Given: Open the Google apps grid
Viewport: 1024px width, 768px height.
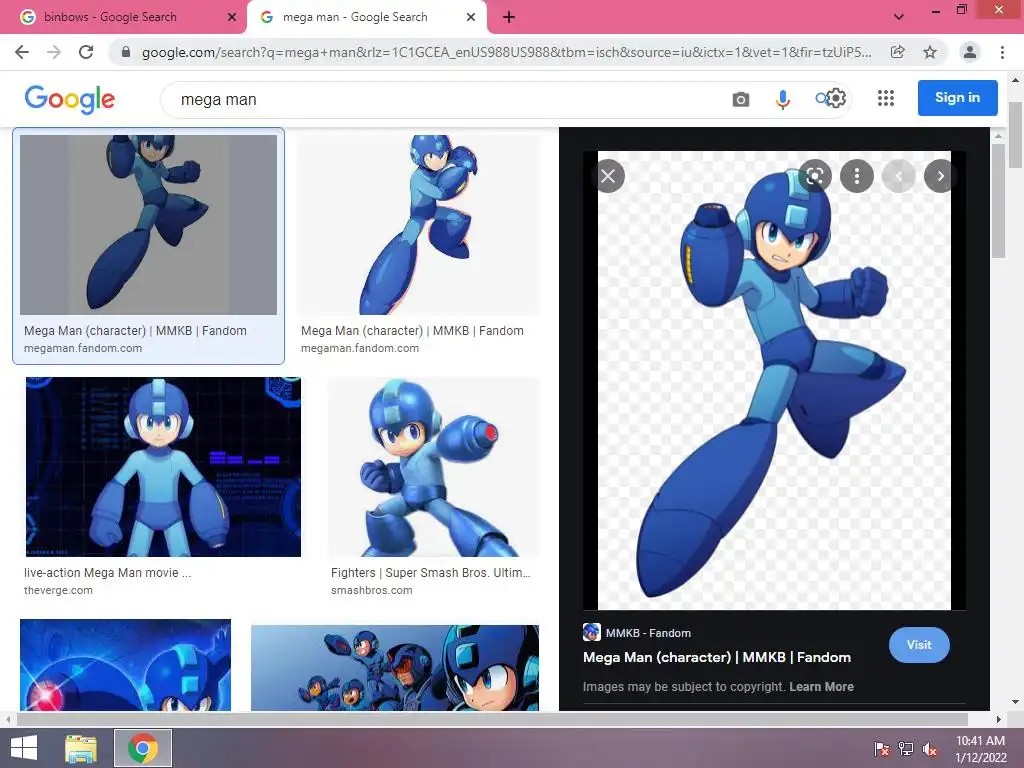Looking at the screenshot, I should pos(886,98).
